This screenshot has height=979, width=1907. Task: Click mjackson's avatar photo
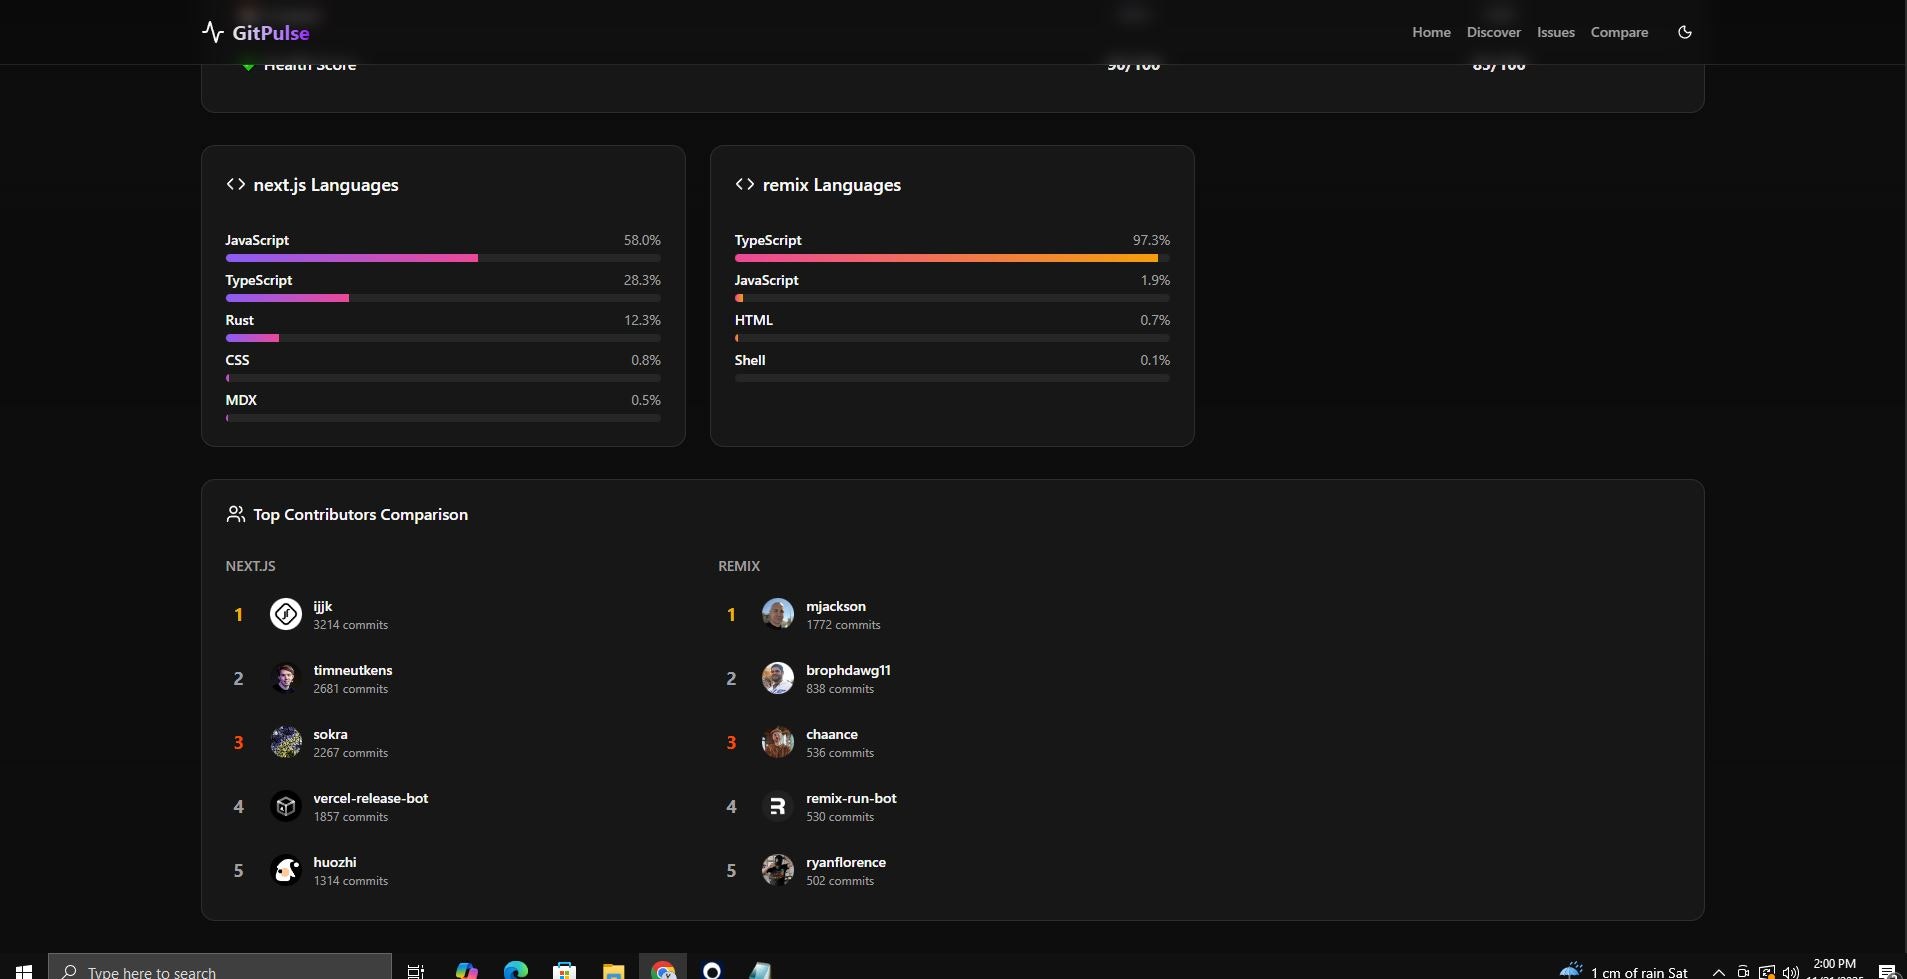click(x=777, y=614)
